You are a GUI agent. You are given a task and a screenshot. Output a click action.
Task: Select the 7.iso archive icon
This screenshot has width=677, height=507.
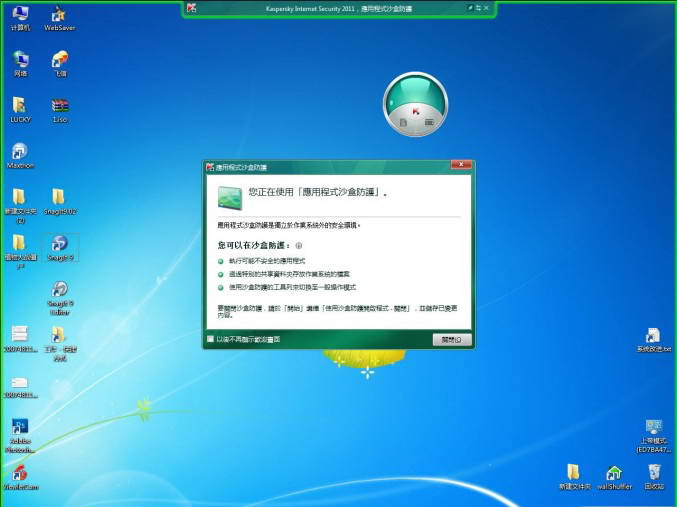click(60, 110)
